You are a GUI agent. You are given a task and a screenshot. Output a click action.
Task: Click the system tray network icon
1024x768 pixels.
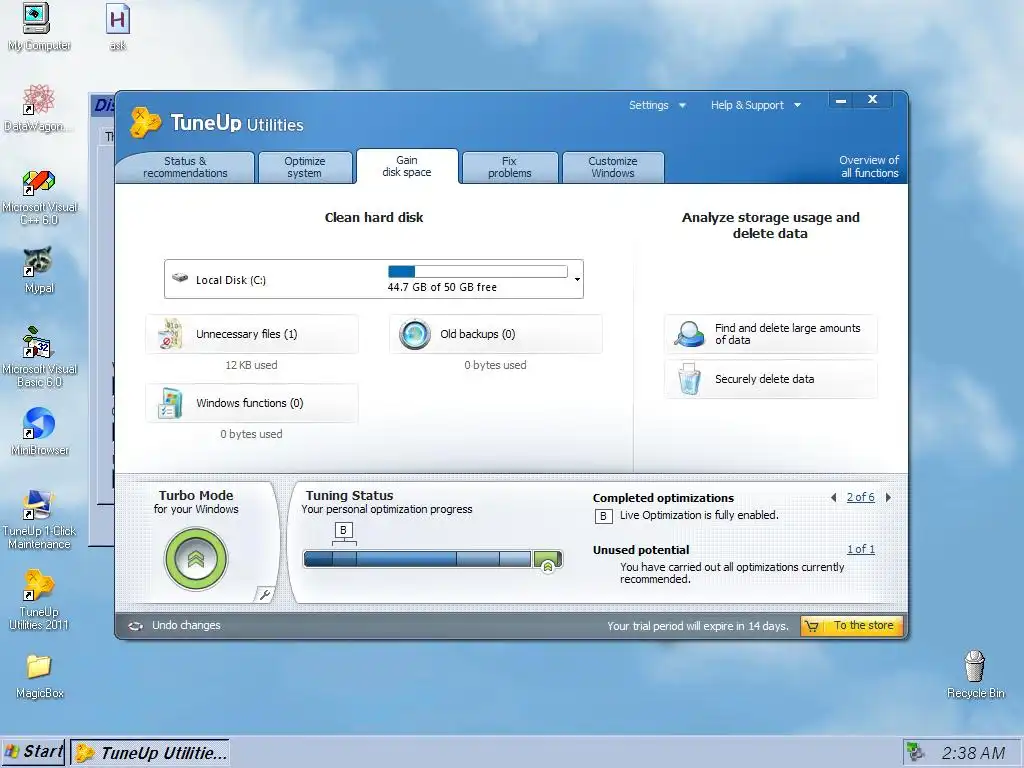(916, 752)
